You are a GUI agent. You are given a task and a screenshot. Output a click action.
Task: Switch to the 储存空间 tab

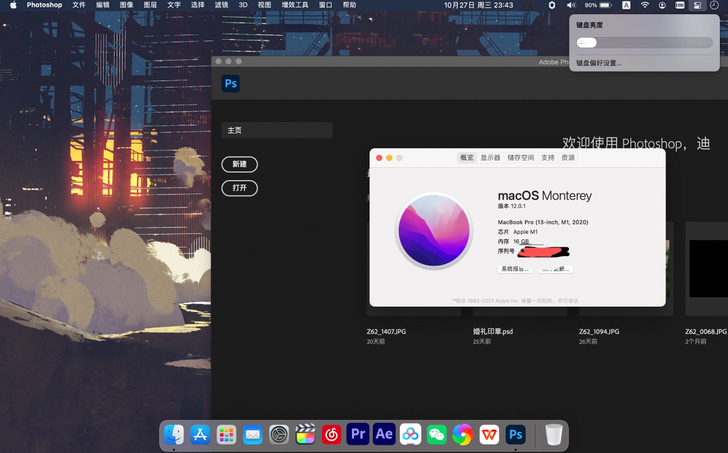tap(520, 158)
